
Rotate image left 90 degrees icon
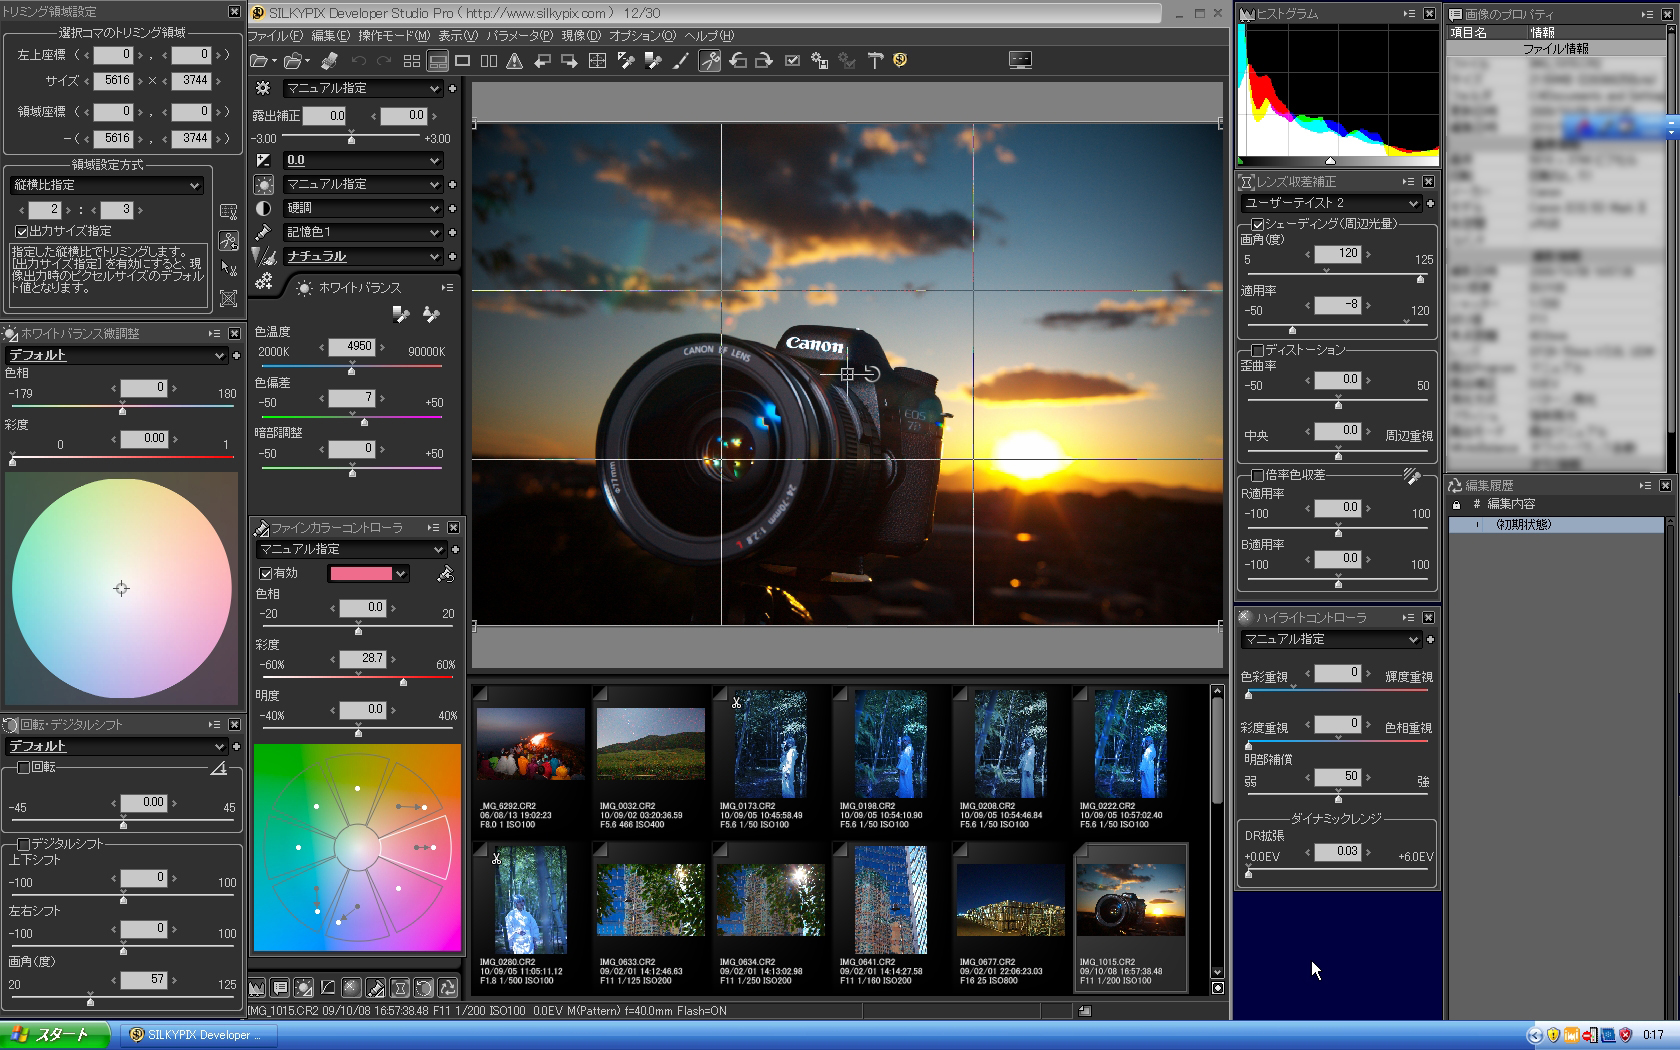(737, 61)
